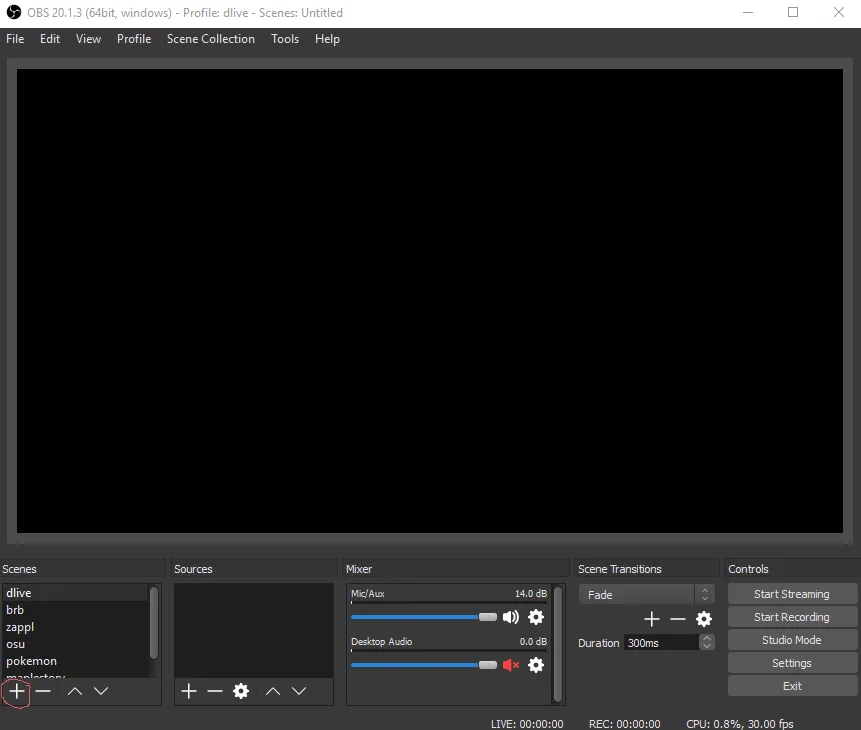Move the source down with the Sources down arrow

click(x=299, y=691)
